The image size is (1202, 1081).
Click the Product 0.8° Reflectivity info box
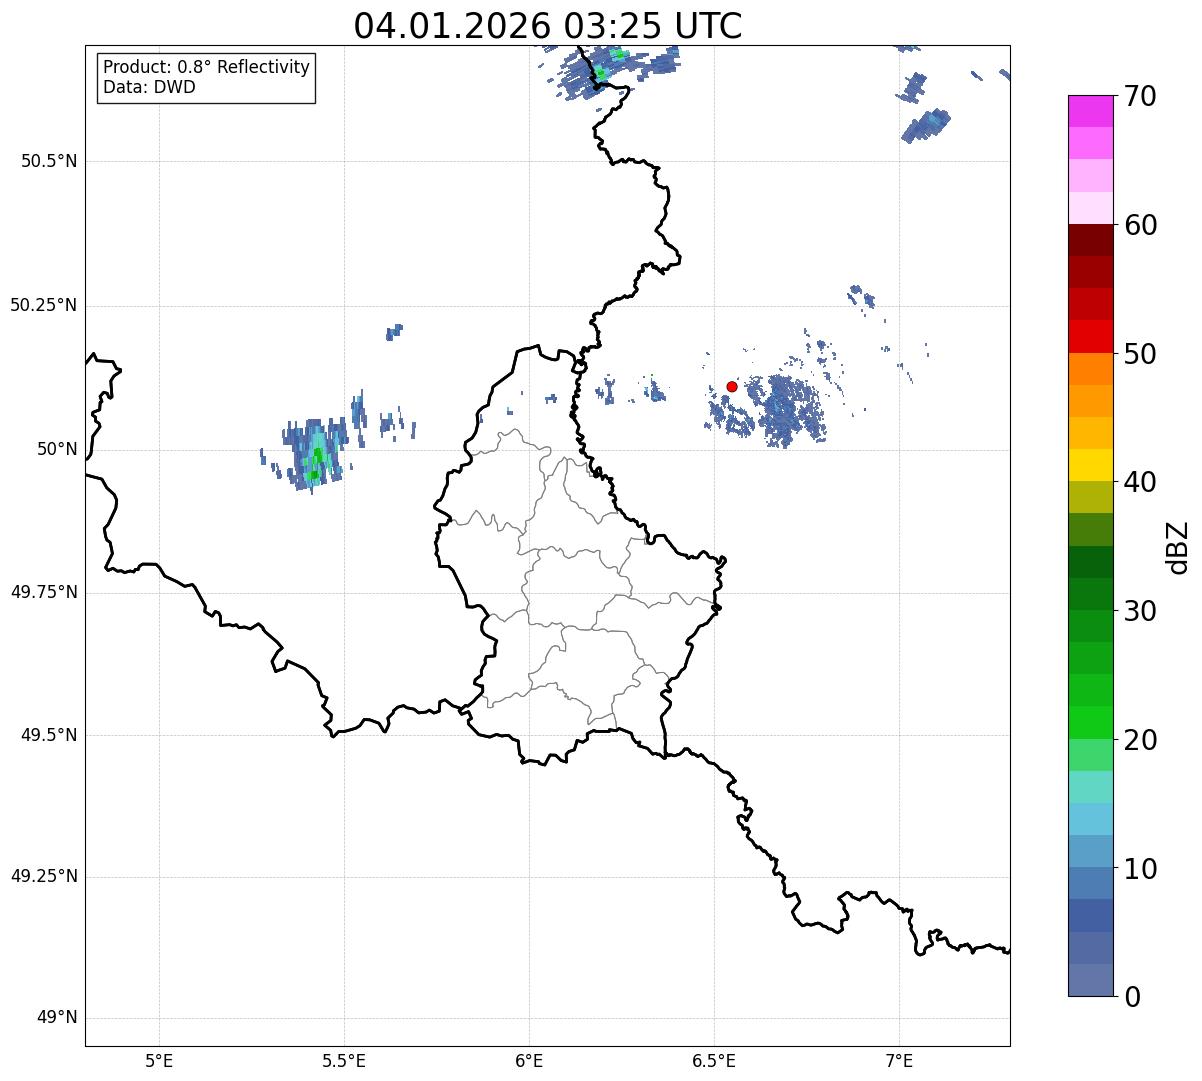click(206, 77)
